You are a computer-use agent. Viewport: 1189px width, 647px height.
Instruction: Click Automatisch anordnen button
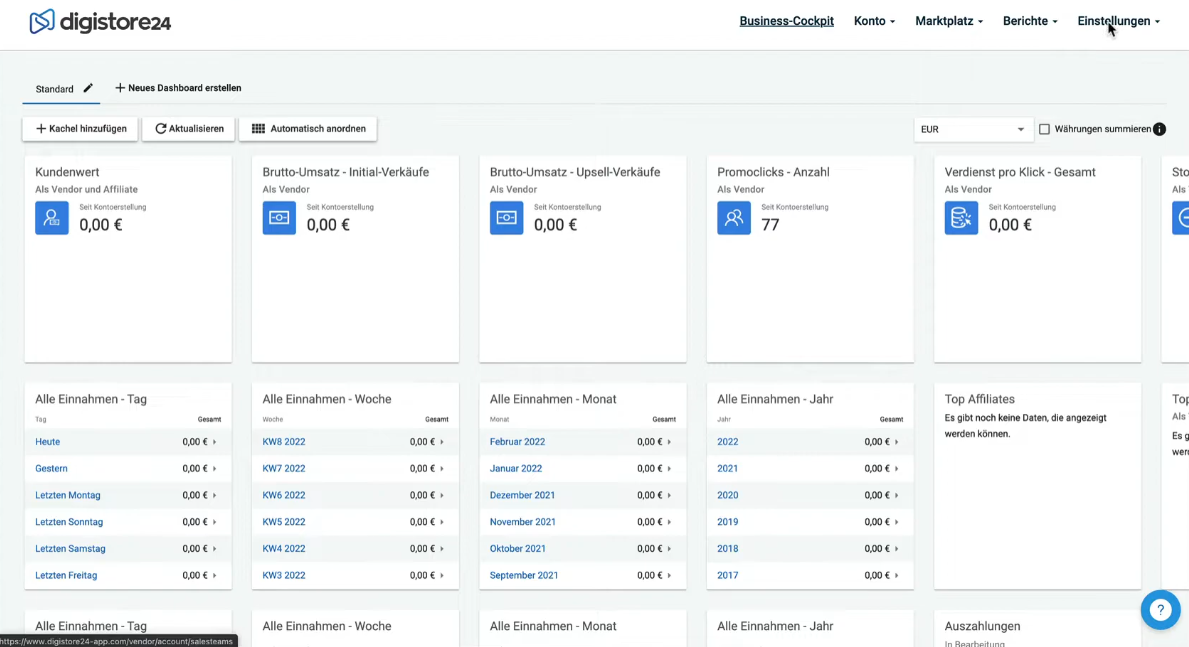tap(308, 129)
